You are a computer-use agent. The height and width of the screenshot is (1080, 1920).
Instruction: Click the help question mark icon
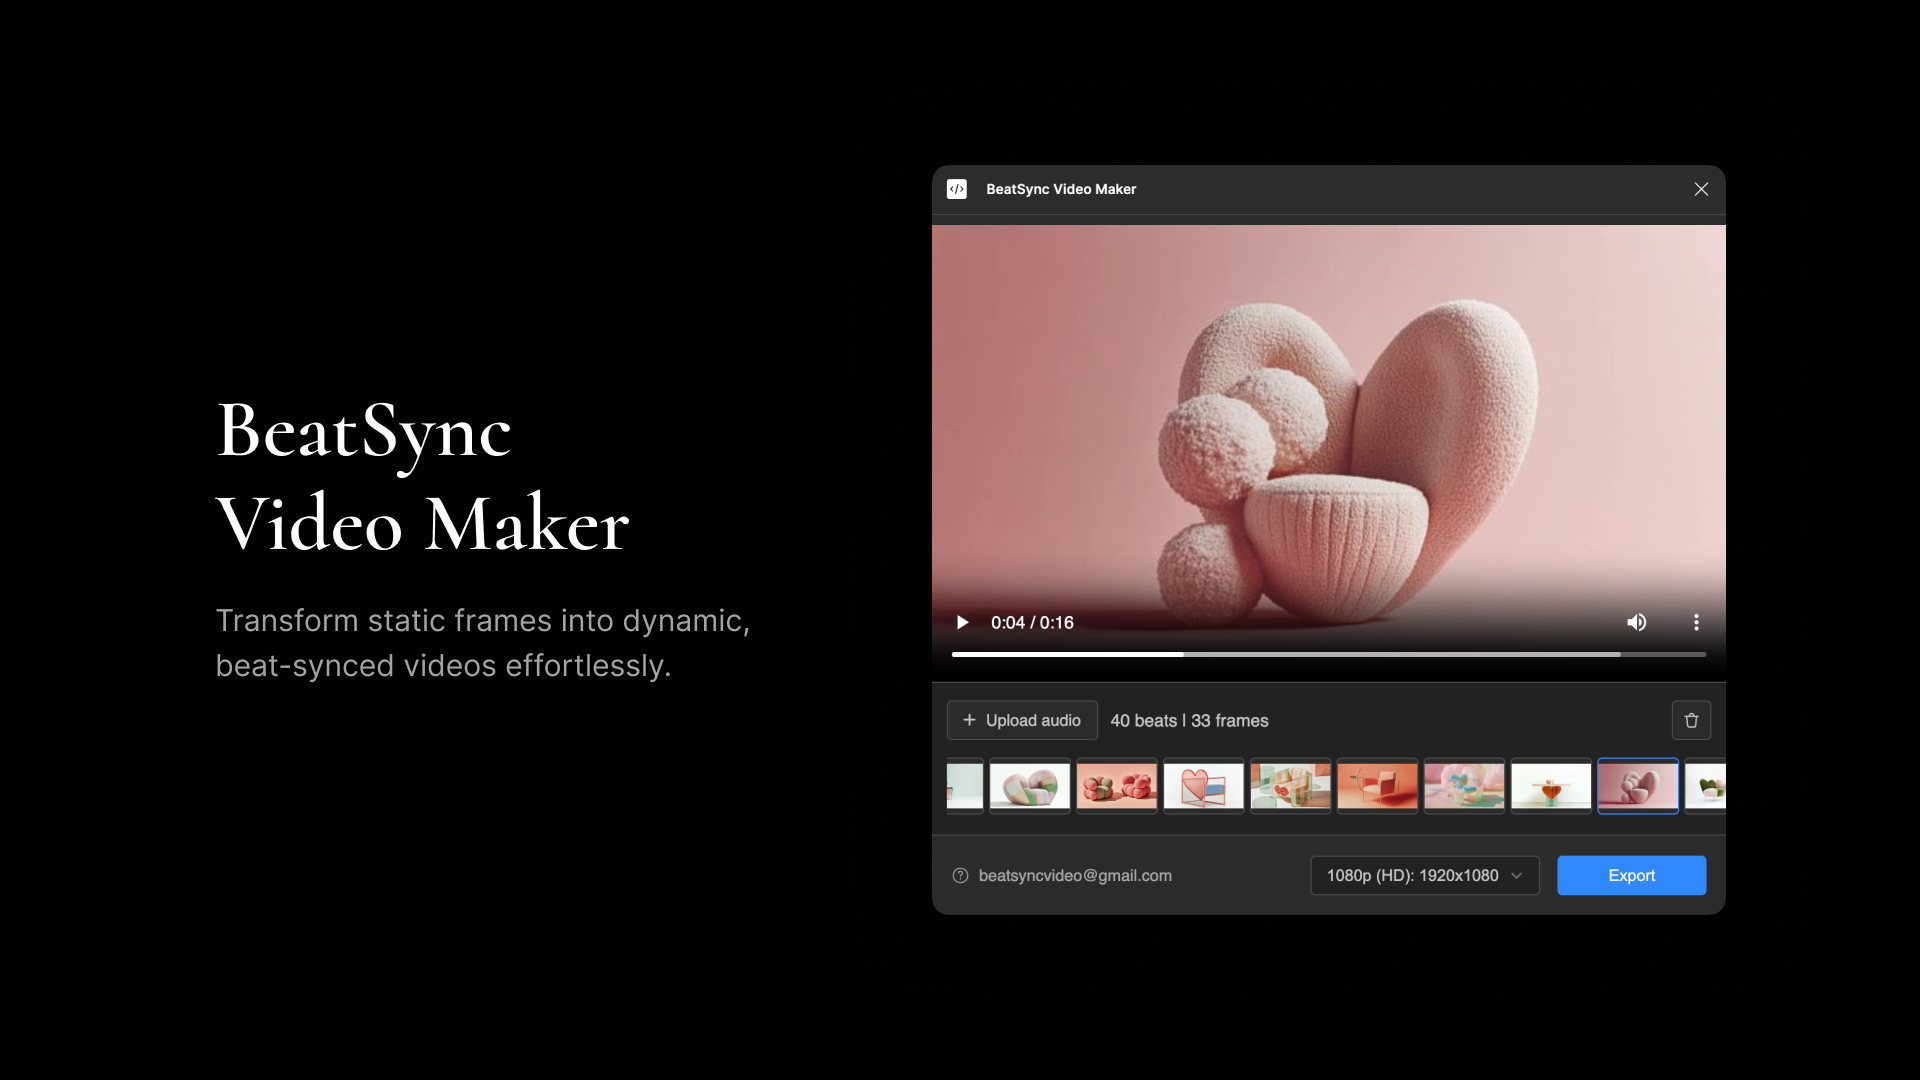tap(960, 875)
